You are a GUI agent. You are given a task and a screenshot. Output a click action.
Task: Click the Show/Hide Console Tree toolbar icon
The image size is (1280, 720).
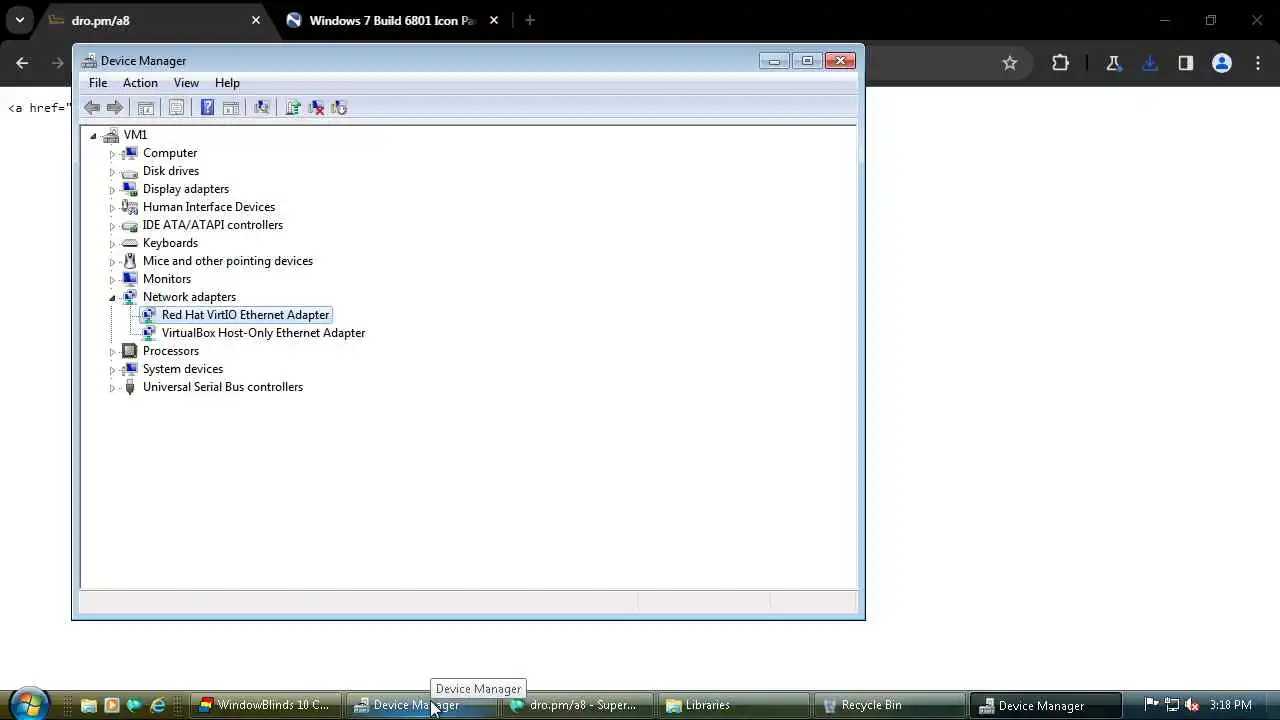tap(146, 108)
